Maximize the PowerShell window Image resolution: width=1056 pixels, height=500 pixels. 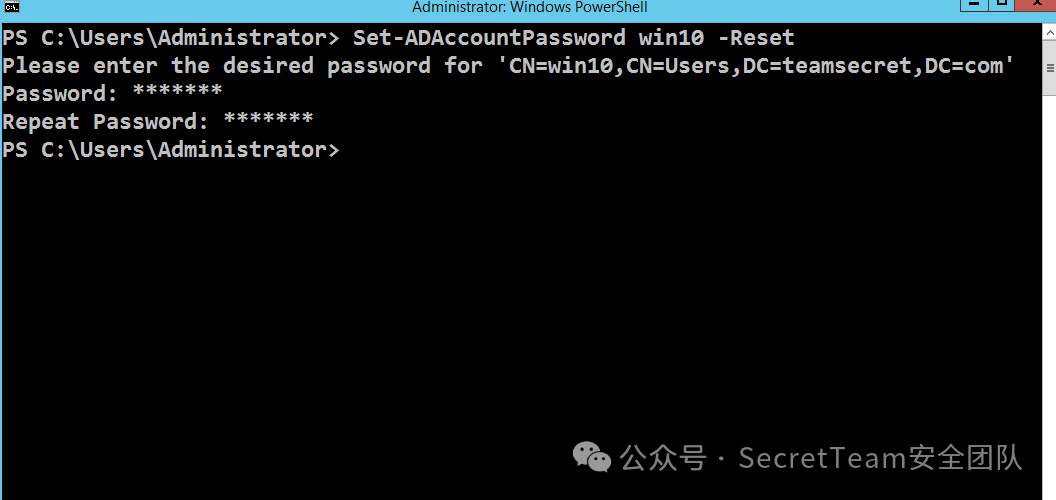click(1000, 6)
